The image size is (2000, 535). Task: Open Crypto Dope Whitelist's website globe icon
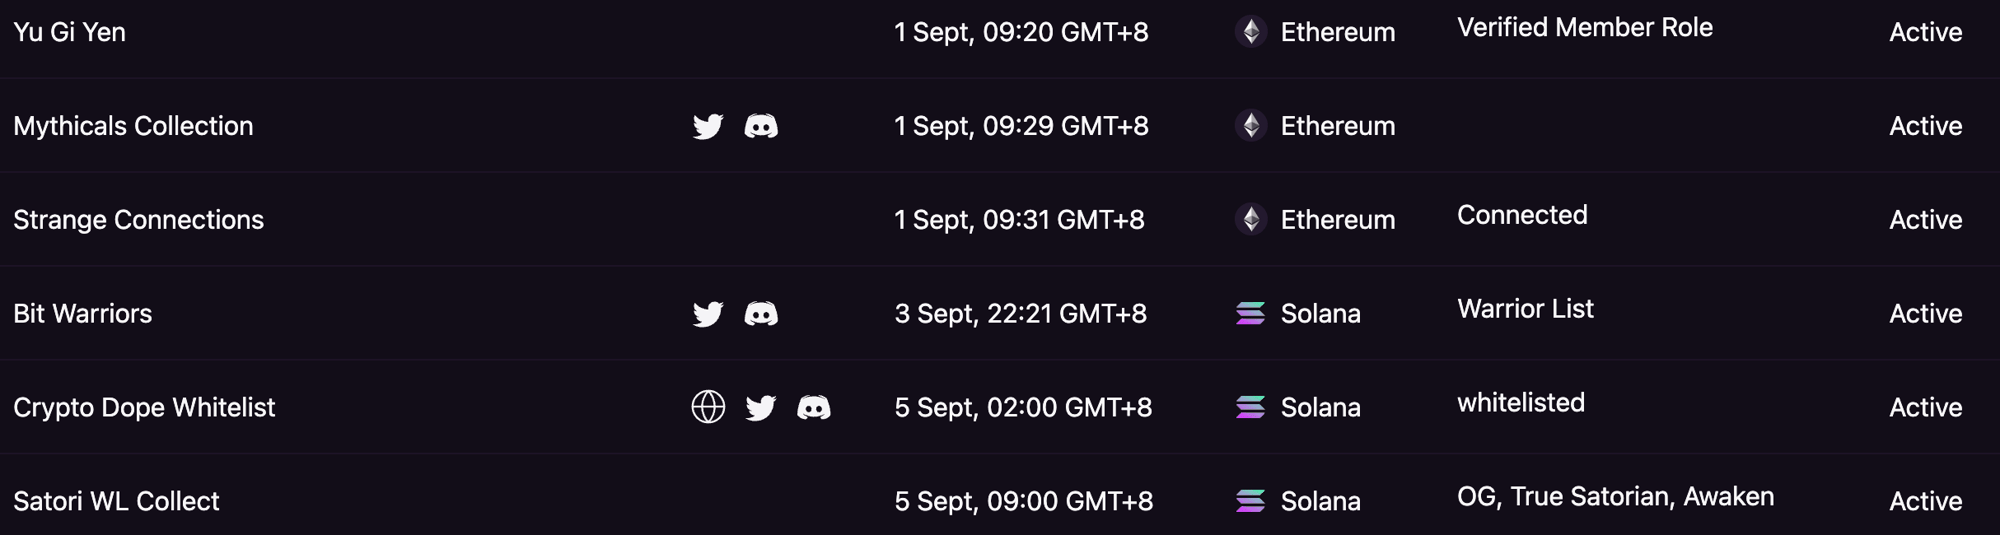click(708, 407)
